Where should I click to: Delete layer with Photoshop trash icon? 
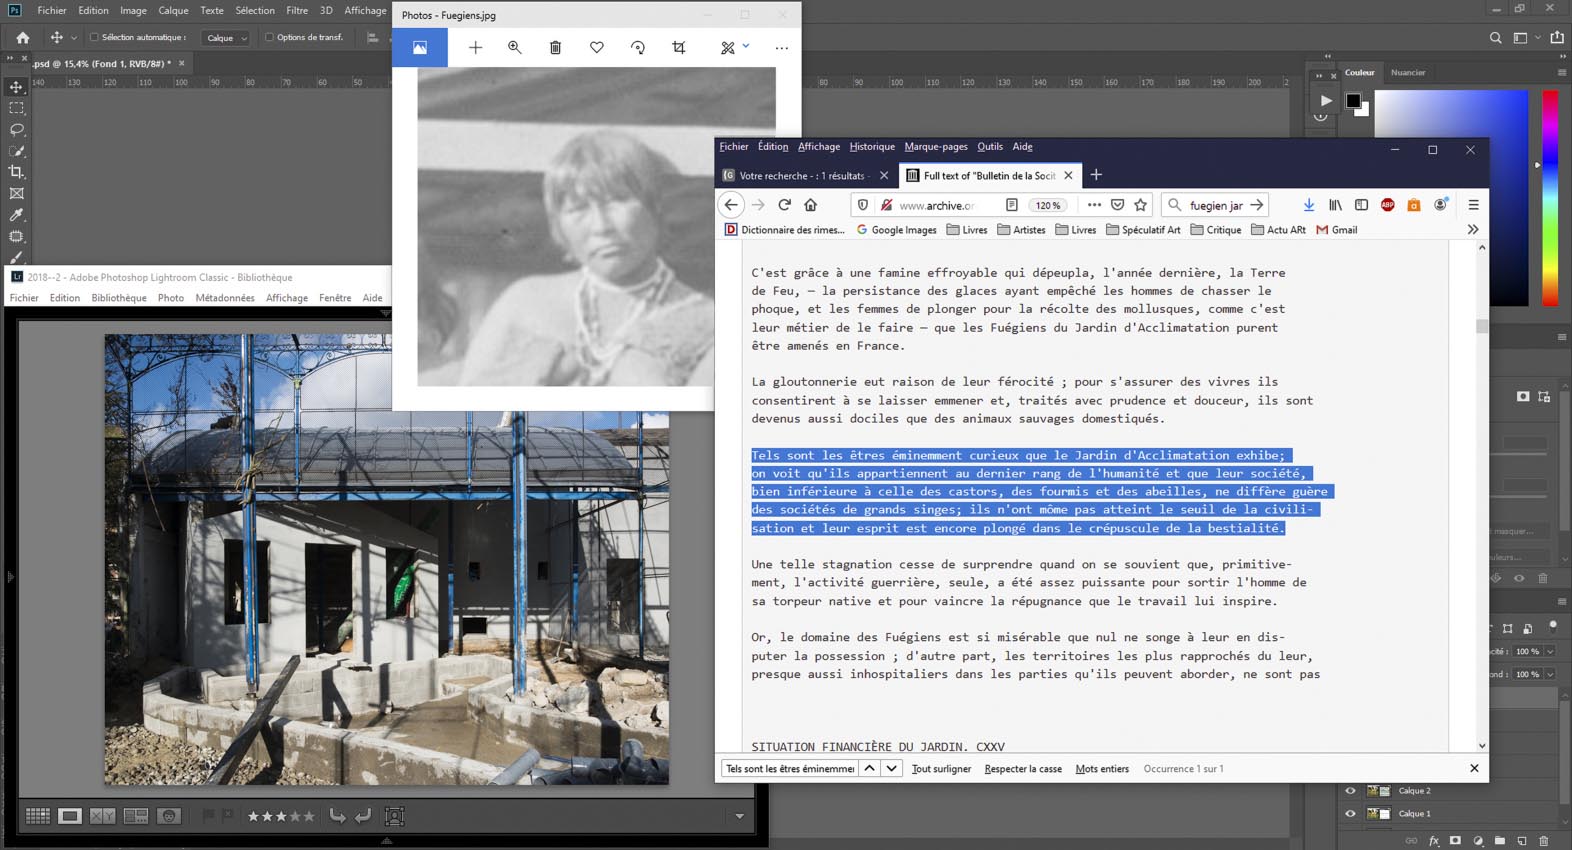(1544, 841)
